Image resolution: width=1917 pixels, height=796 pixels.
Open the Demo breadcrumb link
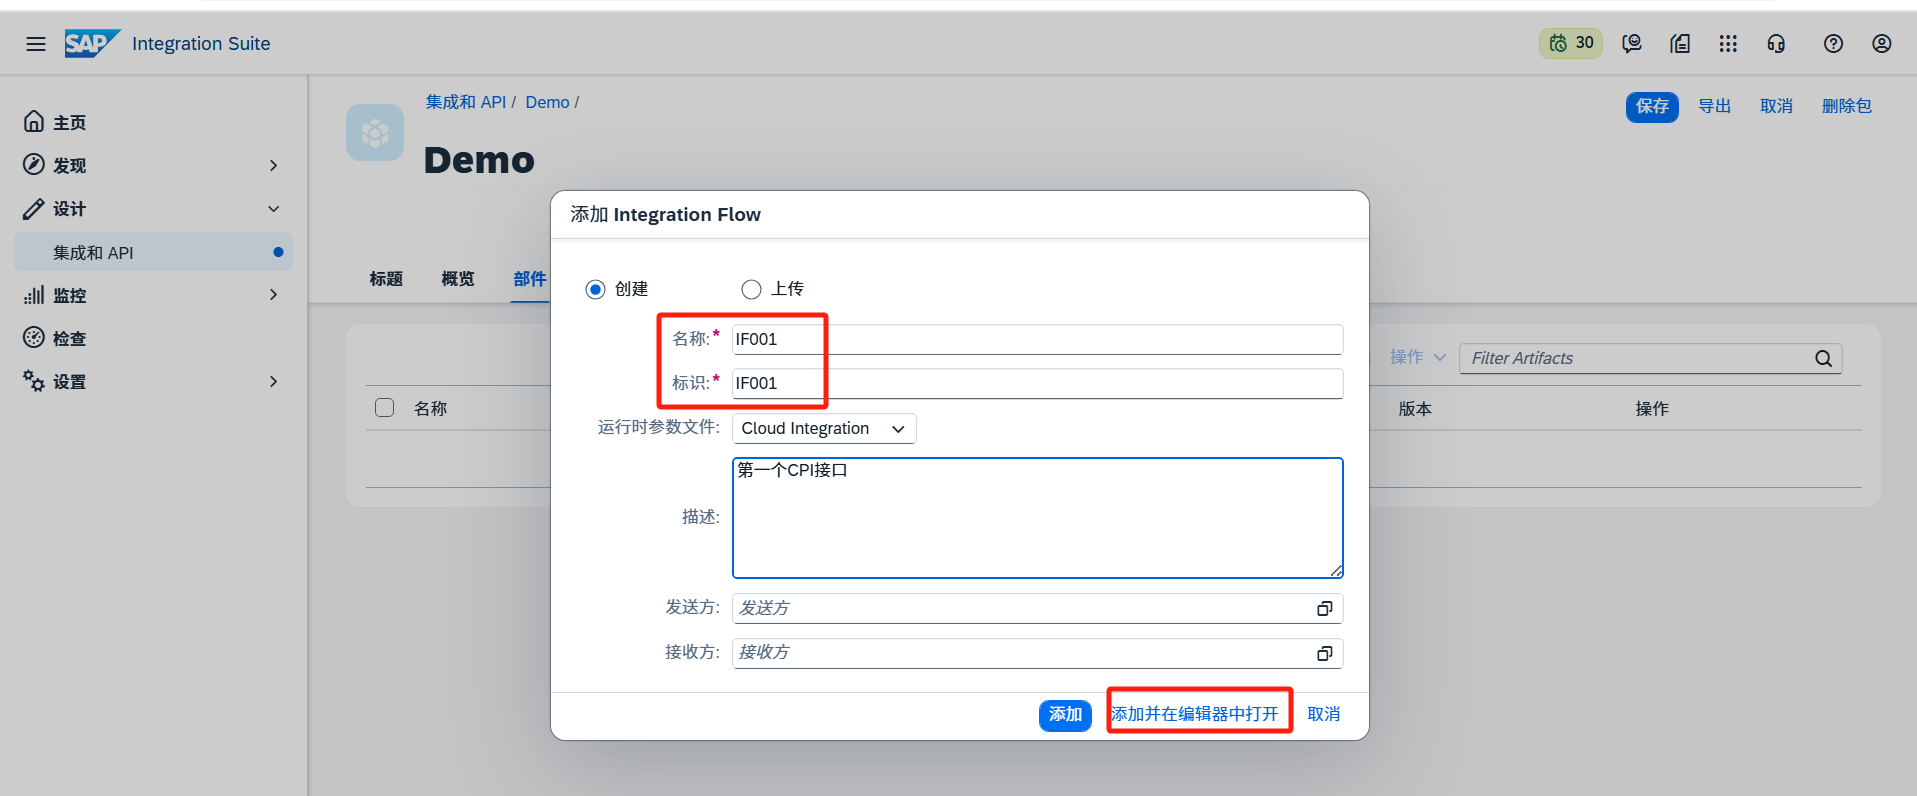tap(548, 102)
